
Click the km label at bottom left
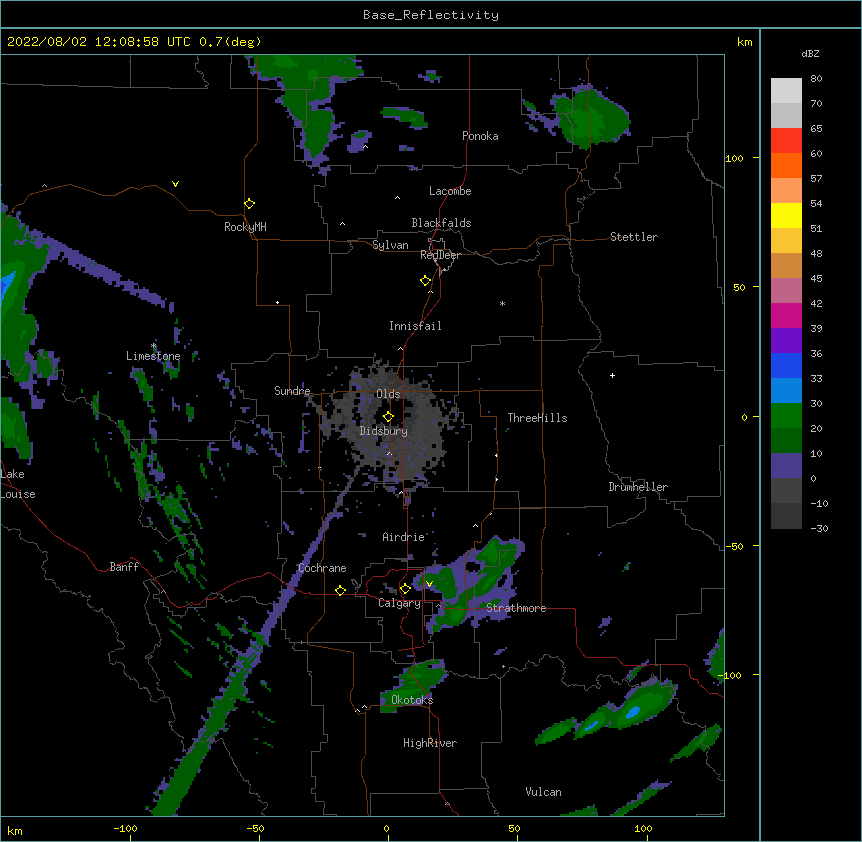tap(15, 831)
